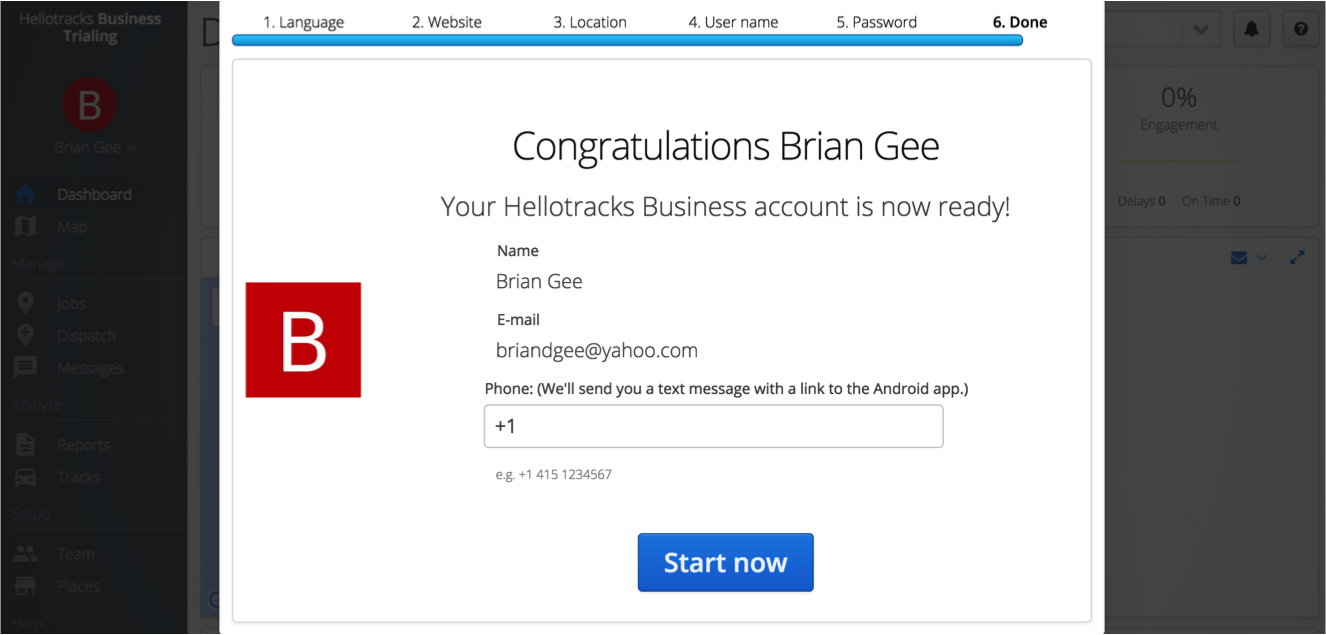Select the 4. User name wizard step
This screenshot has width=1326, height=635.
(733, 22)
